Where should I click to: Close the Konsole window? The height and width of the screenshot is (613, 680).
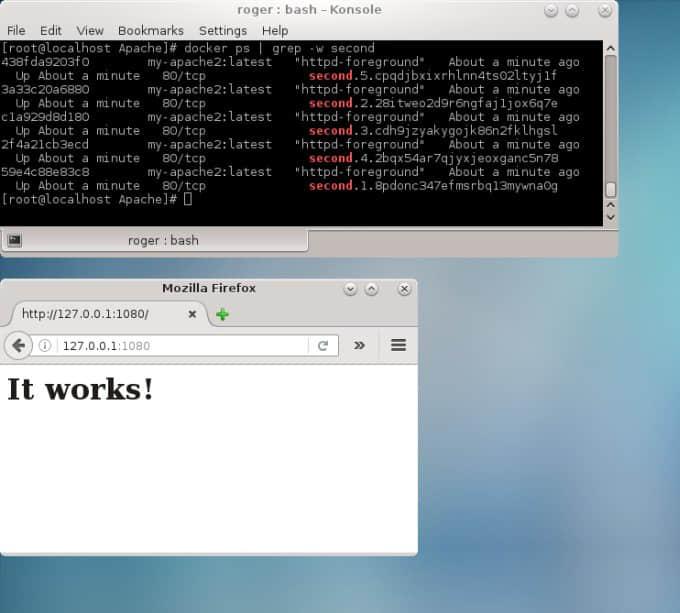[x=605, y=10]
